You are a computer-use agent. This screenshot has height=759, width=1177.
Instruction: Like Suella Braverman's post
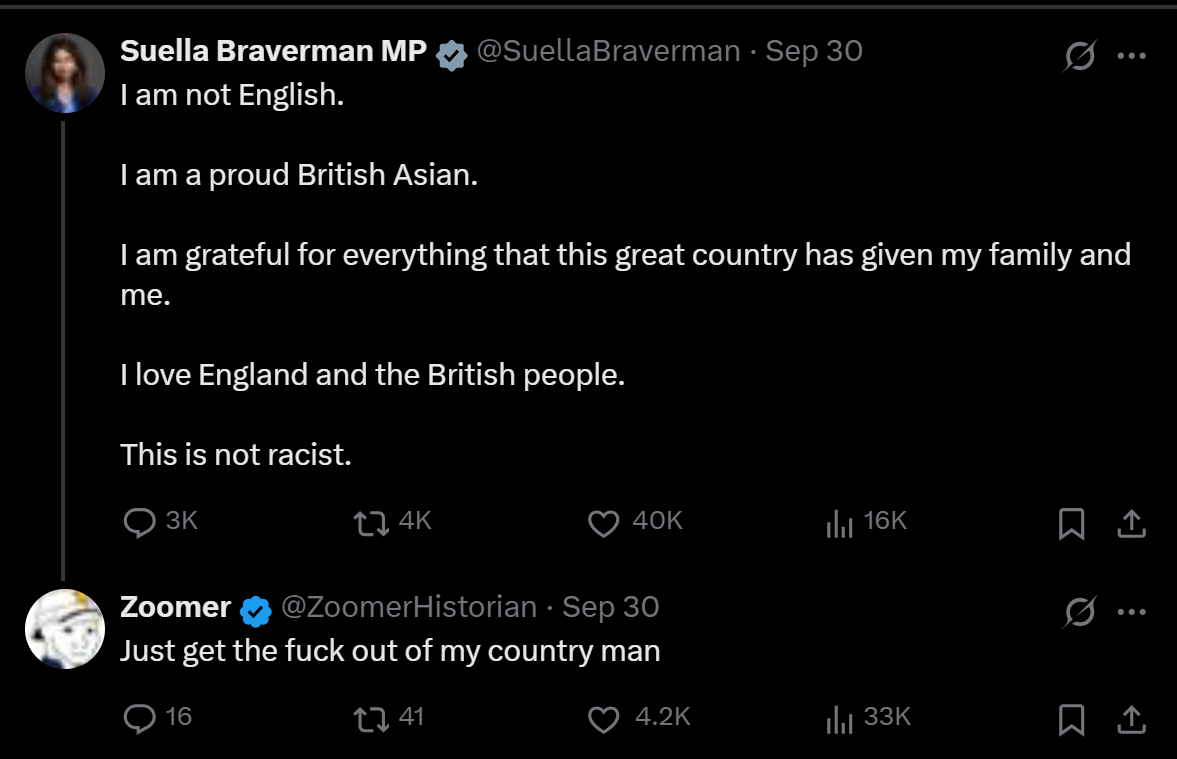[x=603, y=523]
